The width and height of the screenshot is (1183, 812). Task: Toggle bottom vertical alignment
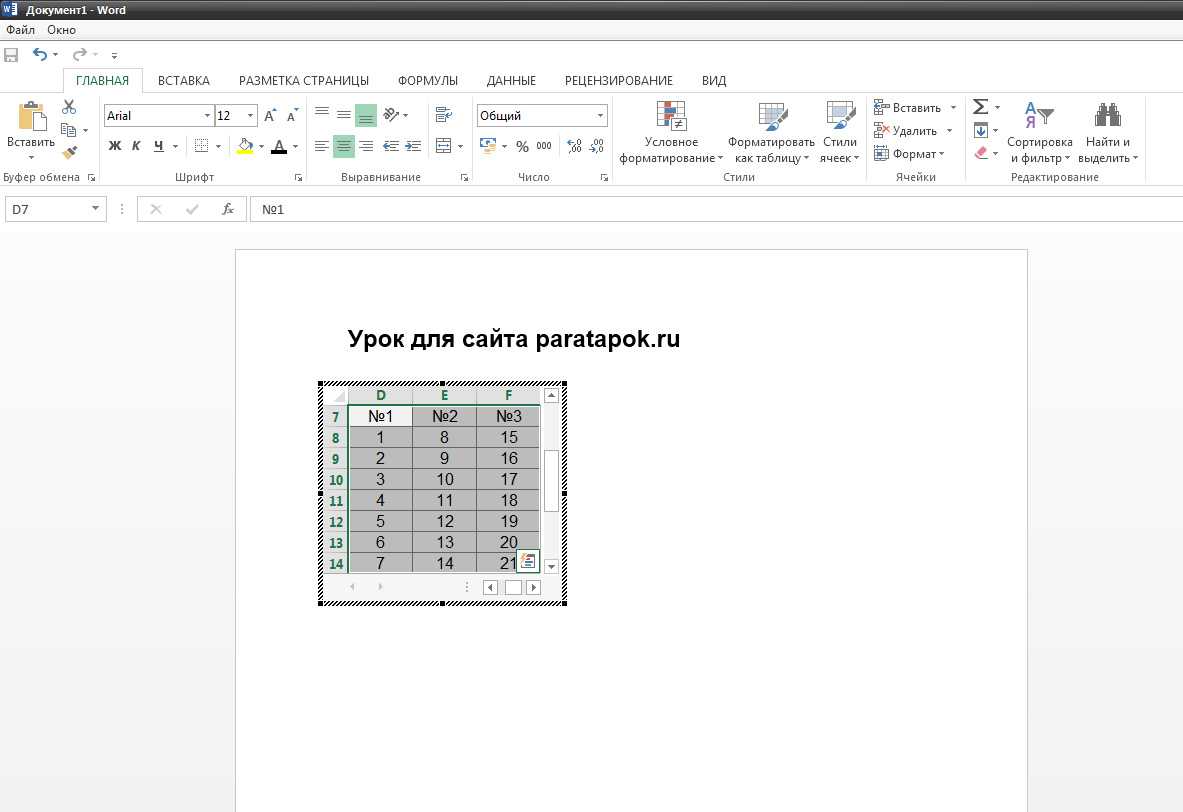(x=366, y=115)
